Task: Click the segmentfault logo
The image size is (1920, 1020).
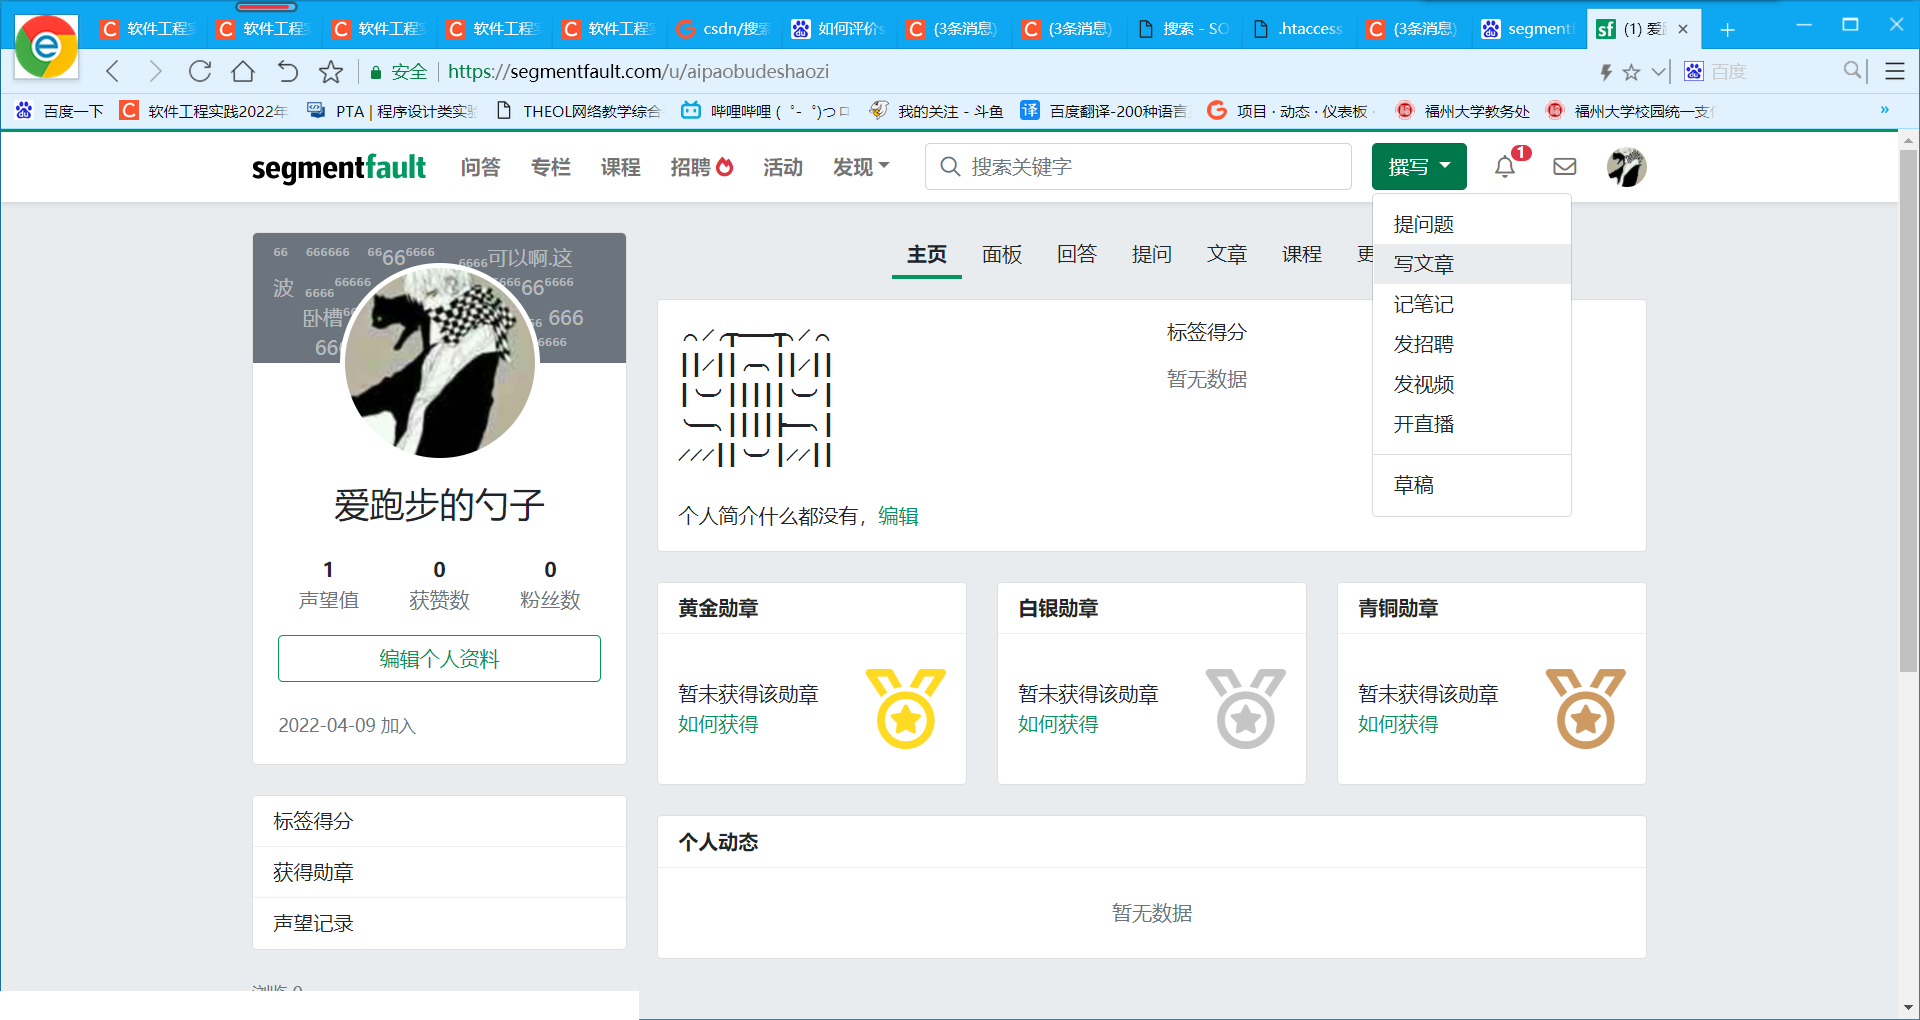Action: 339,167
